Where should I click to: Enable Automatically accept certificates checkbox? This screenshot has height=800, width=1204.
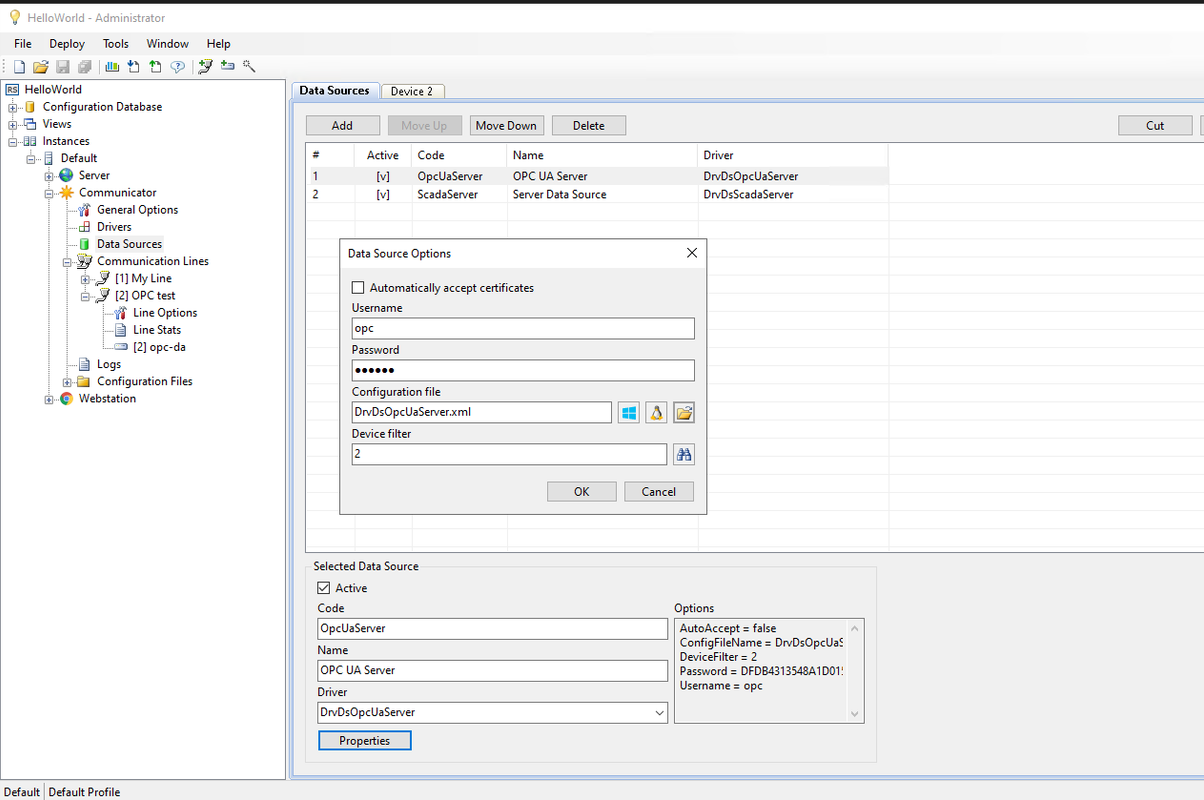pyautogui.click(x=358, y=288)
